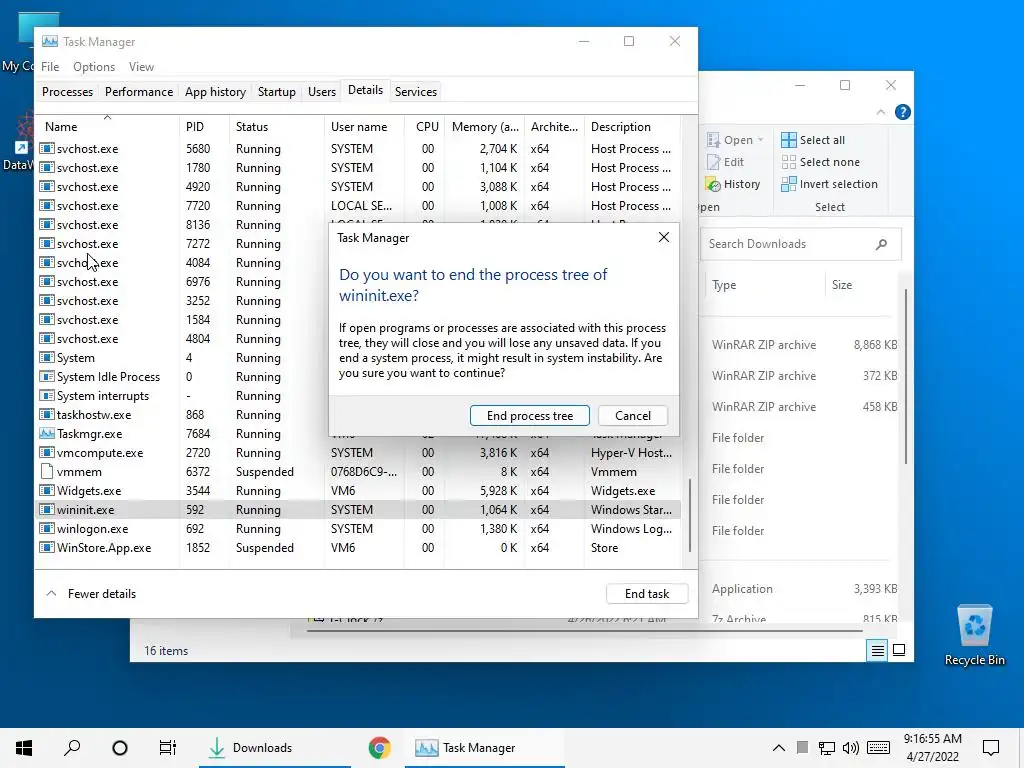Screen dimensions: 1024x768
Task: Open volume control in system tray
Action: 850,748
